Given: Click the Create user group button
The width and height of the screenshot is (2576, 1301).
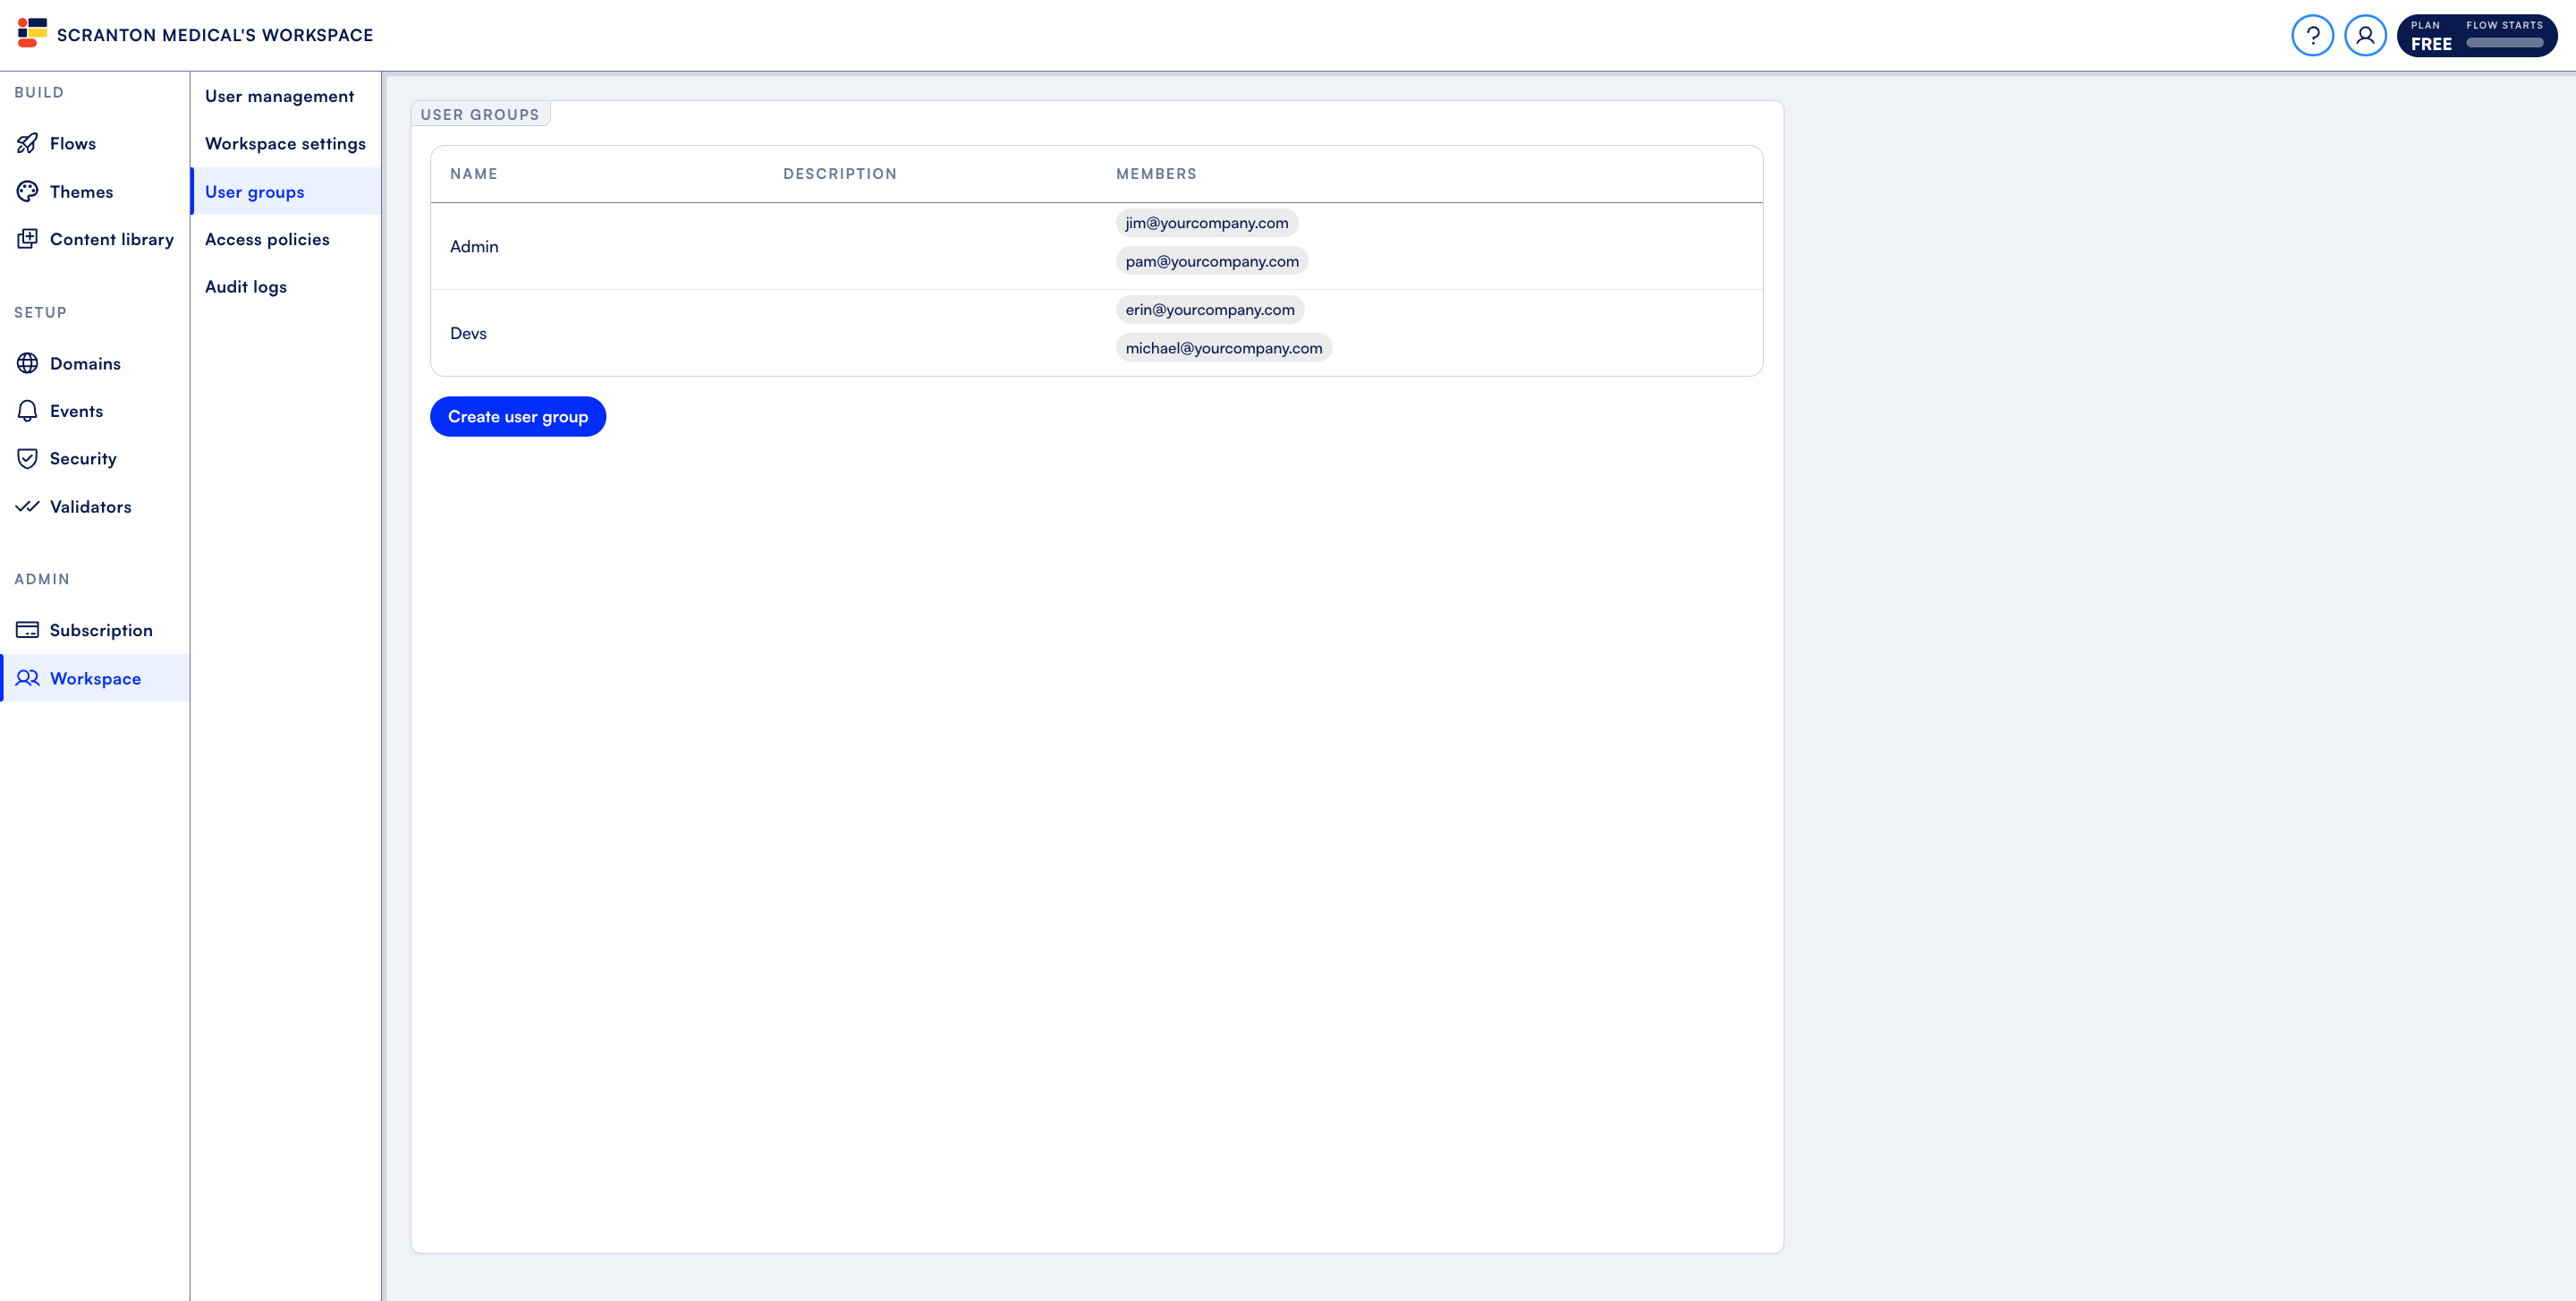Looking at the screenshot, I should (517, 416).
